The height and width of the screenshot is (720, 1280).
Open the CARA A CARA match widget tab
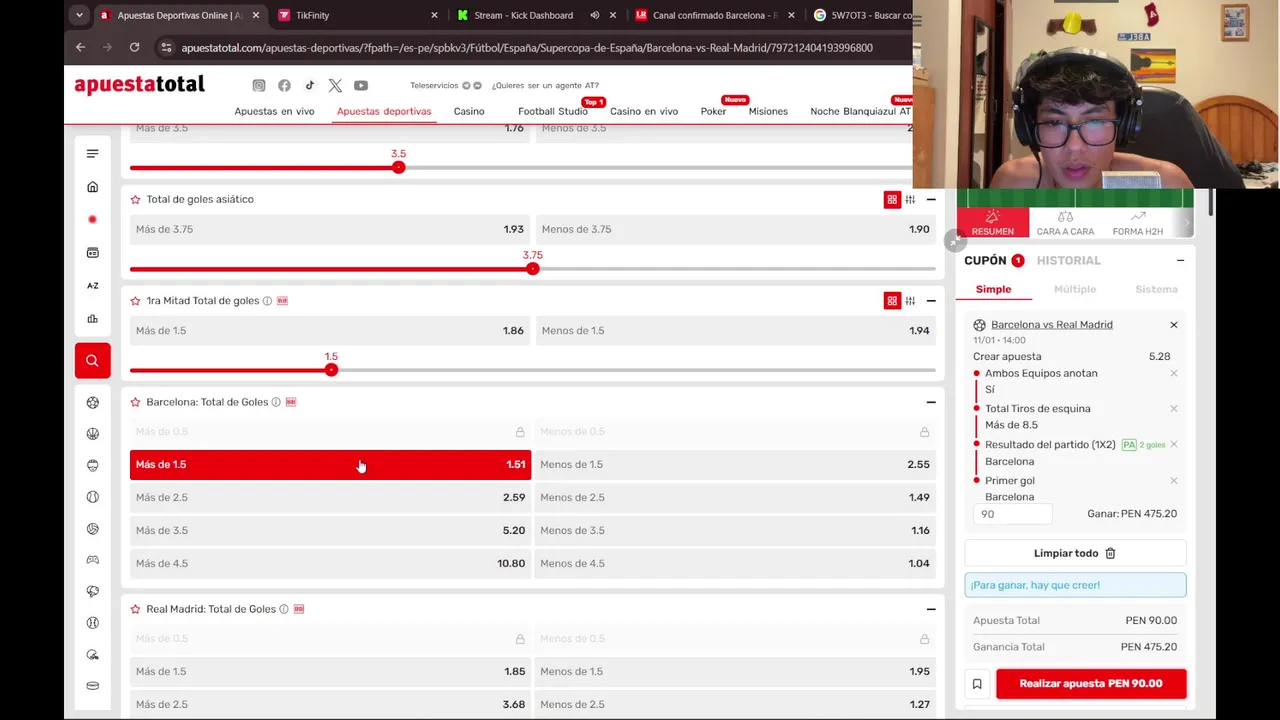click(x=1065, y=222)
